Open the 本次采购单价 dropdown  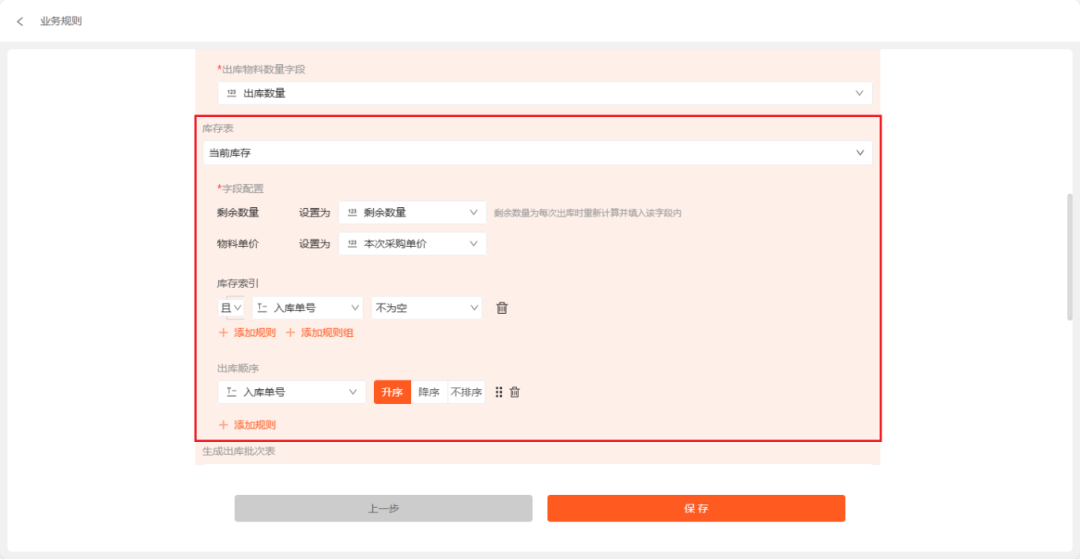pos(413,244)
